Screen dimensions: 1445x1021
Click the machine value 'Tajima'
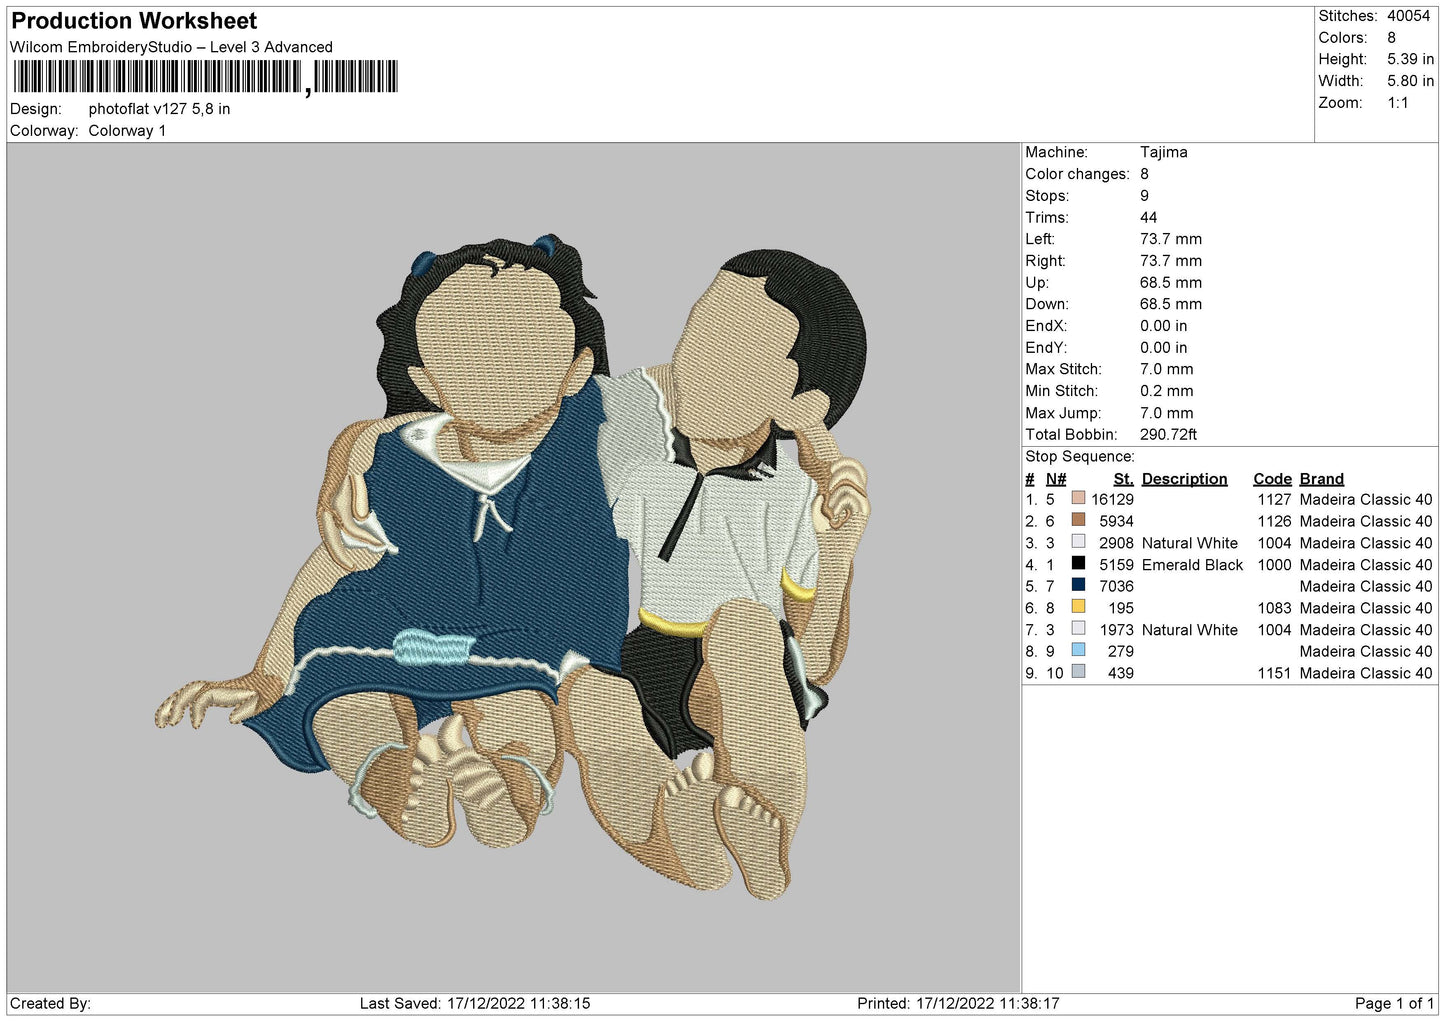click(x=1164, y=152)
